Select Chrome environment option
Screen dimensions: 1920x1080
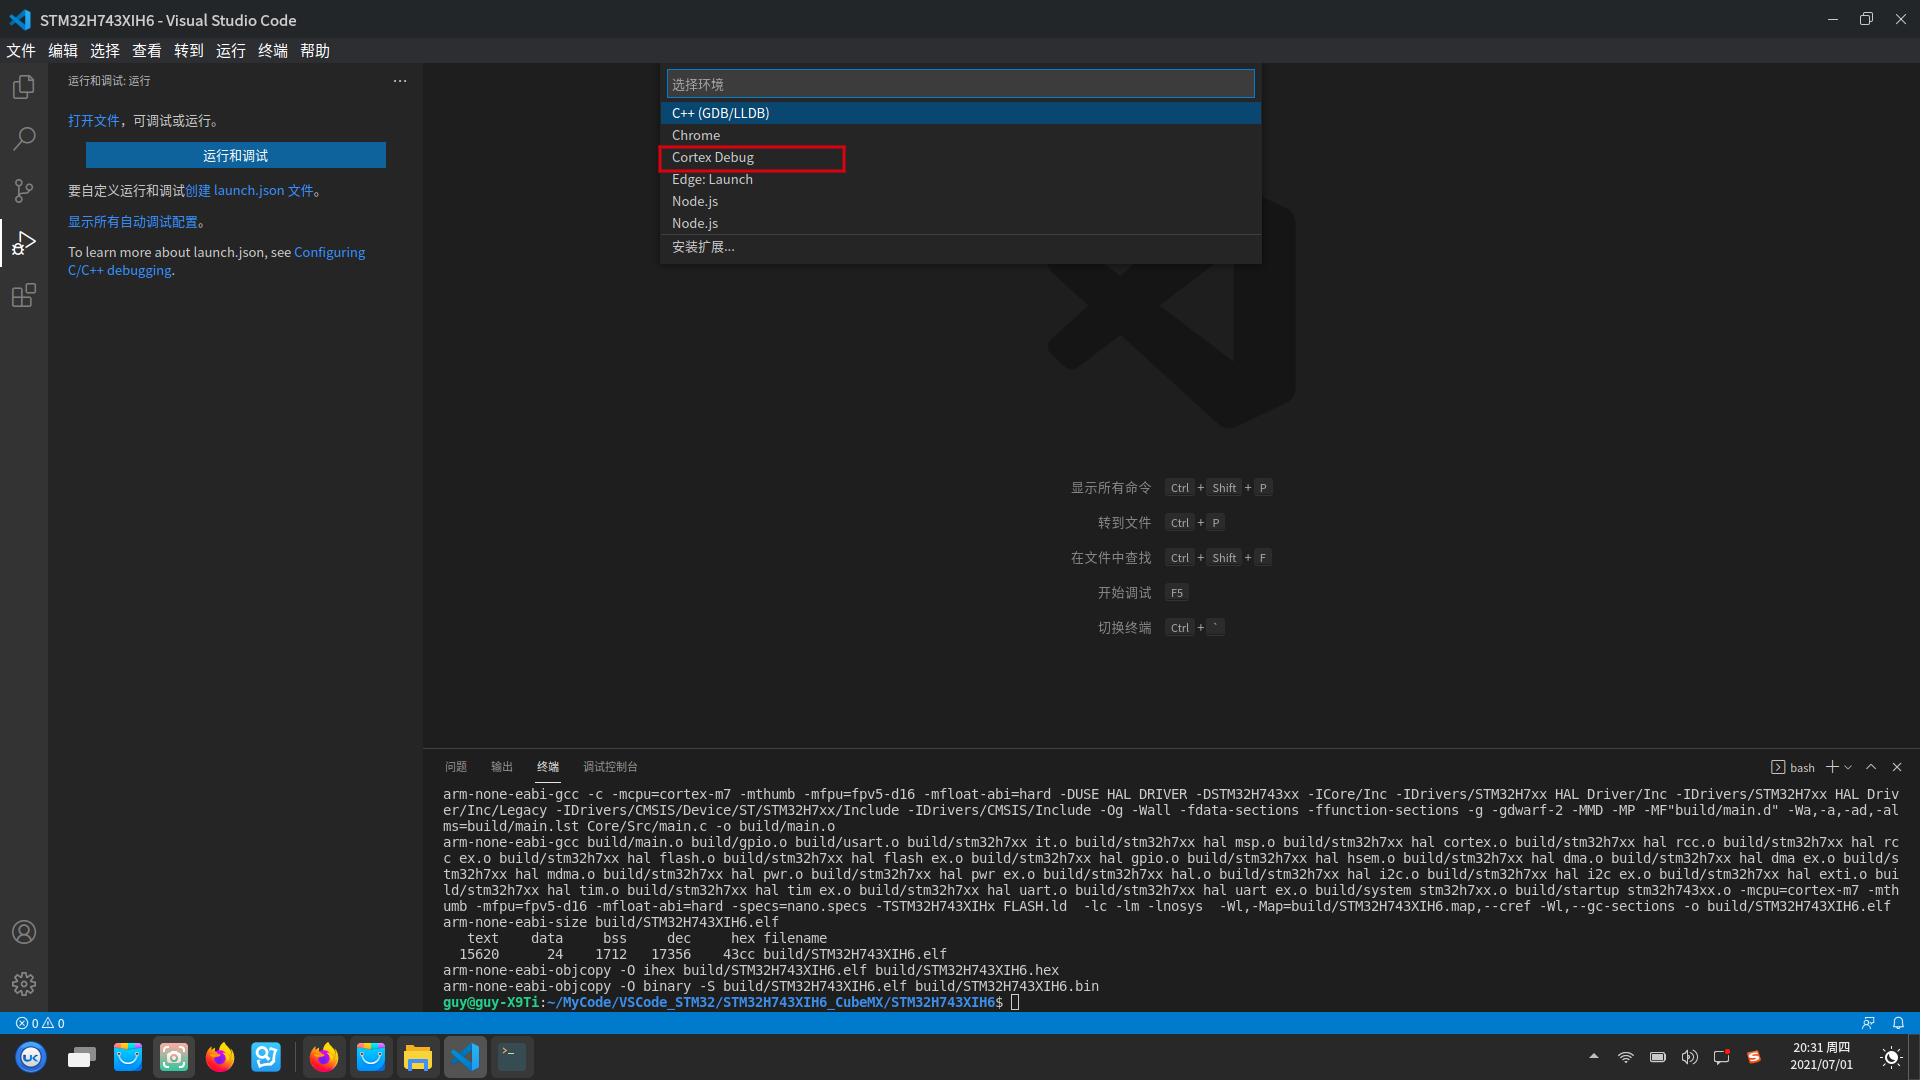click(x=960, y=135)
